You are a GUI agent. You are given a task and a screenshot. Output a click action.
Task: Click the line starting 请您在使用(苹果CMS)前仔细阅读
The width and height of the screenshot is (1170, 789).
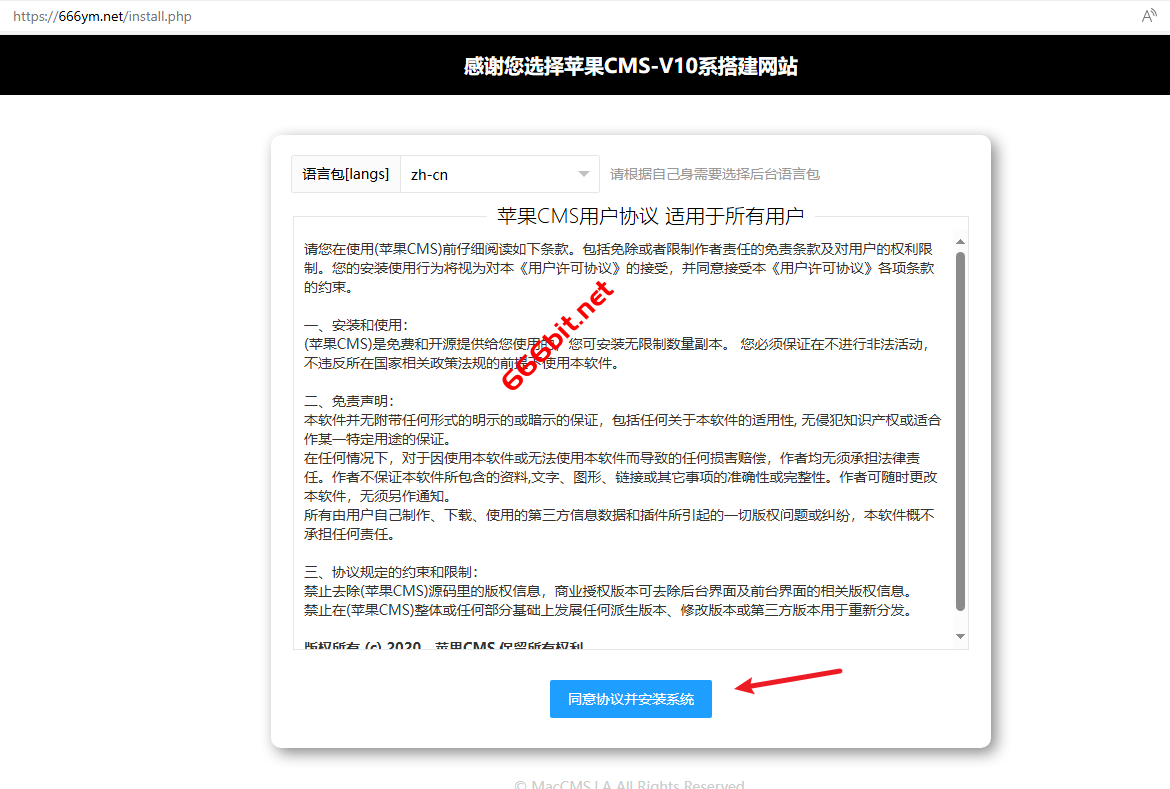pos(619,249)
